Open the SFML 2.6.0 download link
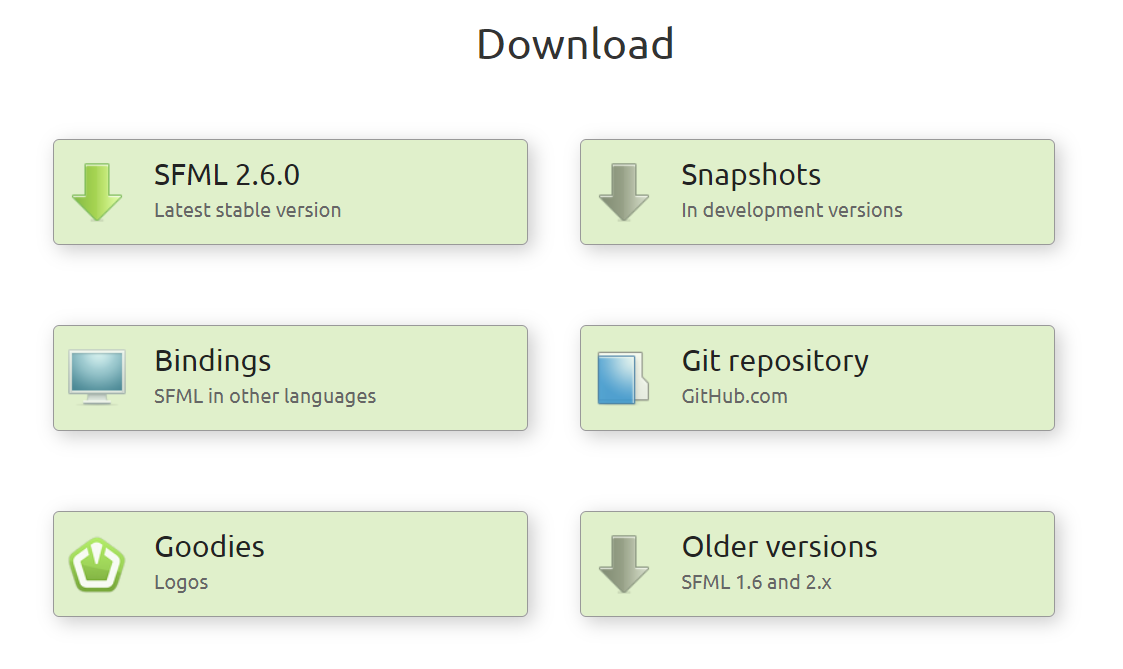 [x=227, y=175]
